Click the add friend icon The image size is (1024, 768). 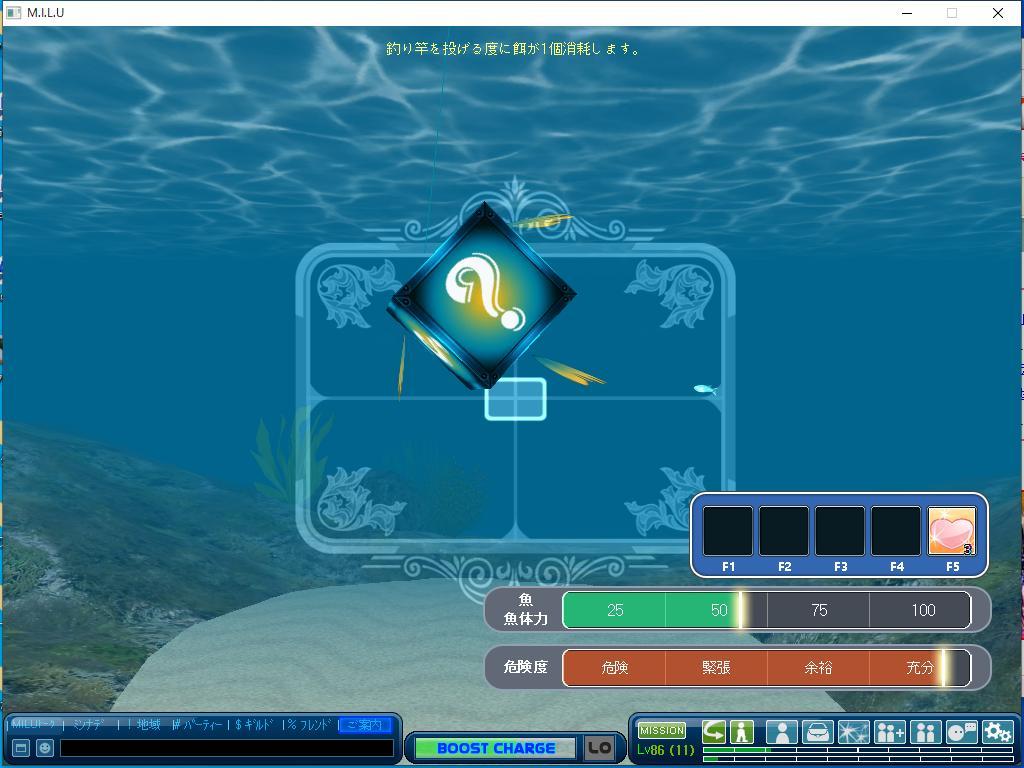tap(889, 732)
